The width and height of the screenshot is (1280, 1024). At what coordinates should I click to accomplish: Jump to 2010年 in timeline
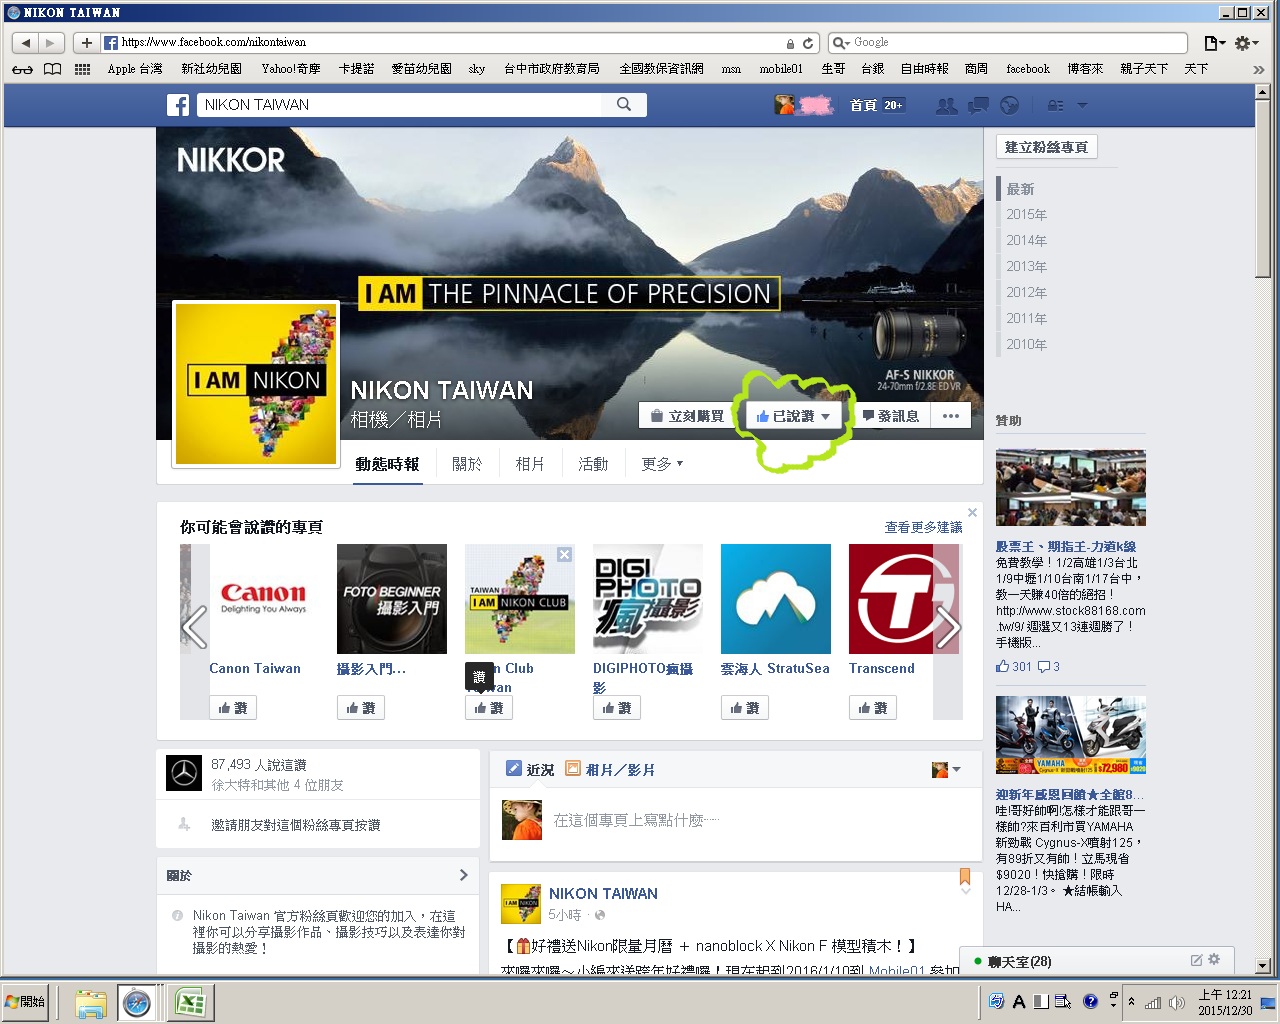tap(1026, 345)
